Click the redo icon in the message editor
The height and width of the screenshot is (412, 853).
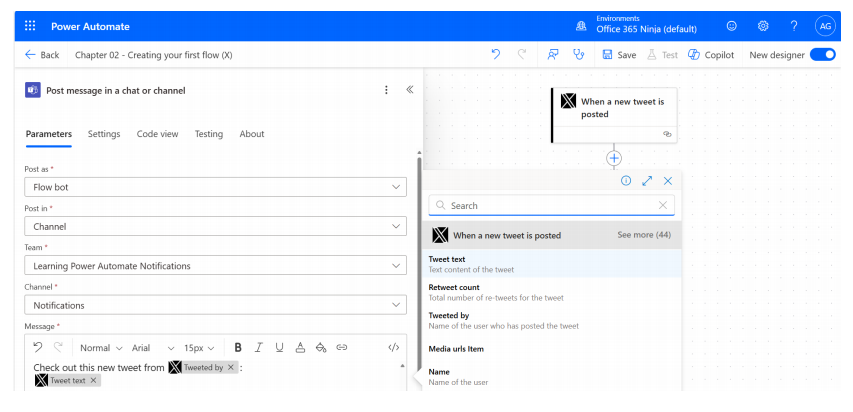(x=58, y=347)
